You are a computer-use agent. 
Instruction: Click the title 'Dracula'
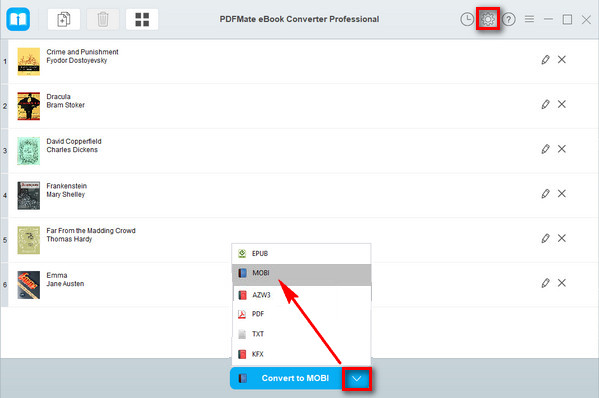tap(58, 97)
